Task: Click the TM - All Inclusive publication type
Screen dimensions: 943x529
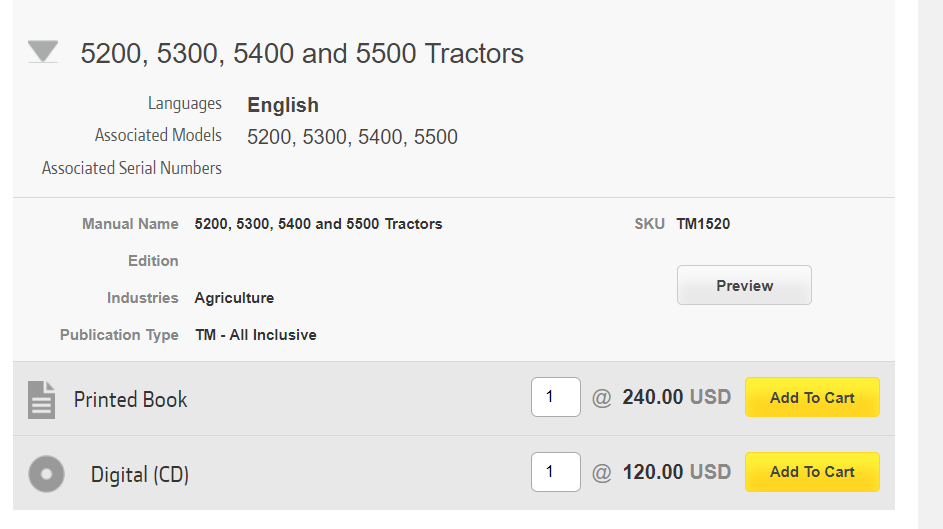Action: point(255,335)
